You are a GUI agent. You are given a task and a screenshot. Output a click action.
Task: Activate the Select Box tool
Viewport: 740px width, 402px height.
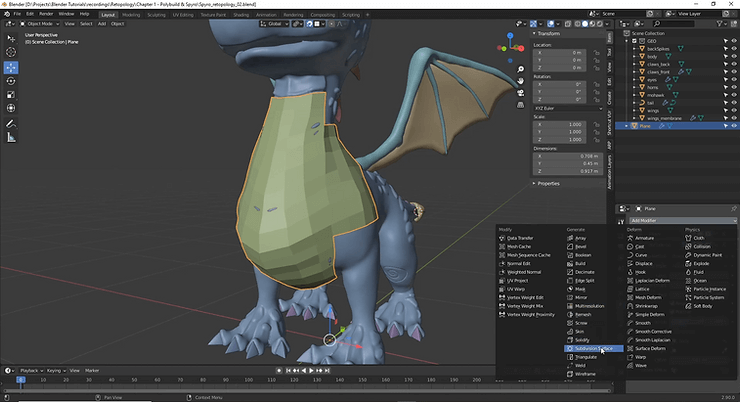pos(11,39)
